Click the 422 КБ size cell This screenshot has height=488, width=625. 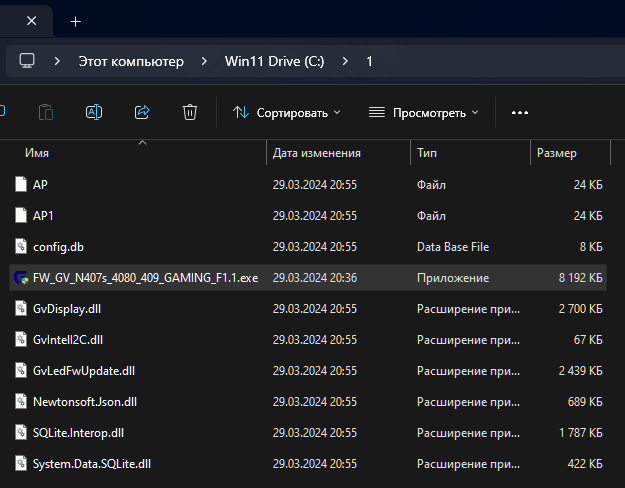coord(585,464)
